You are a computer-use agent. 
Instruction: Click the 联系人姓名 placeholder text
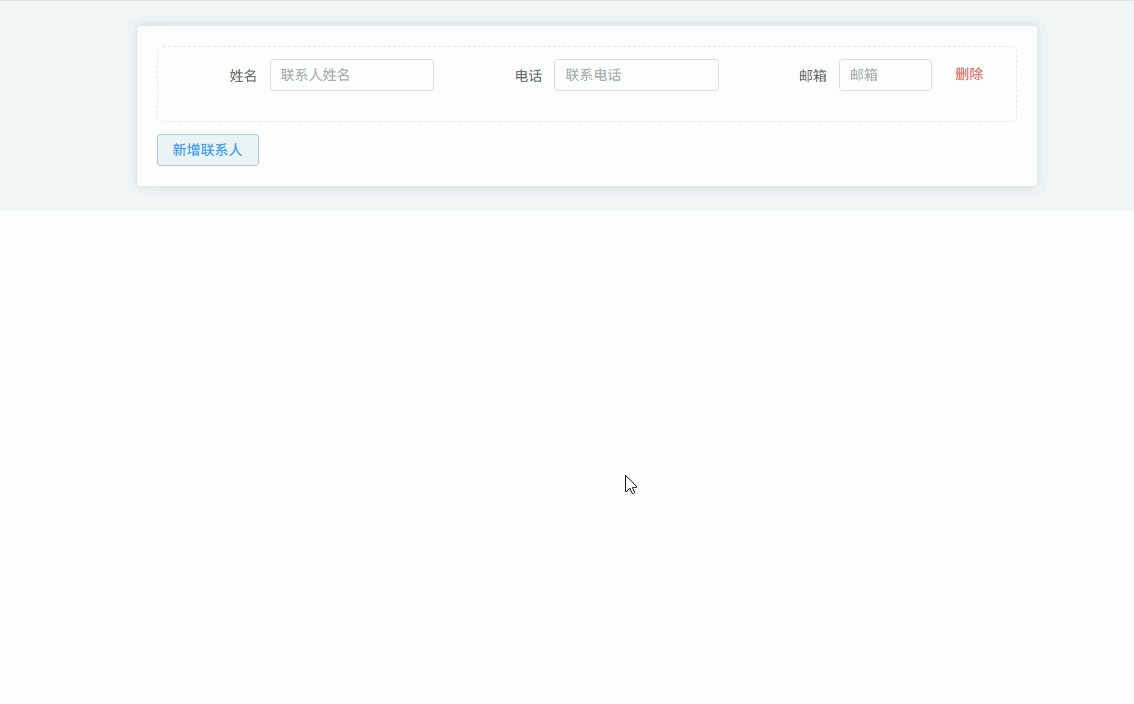tap(315, 75)
